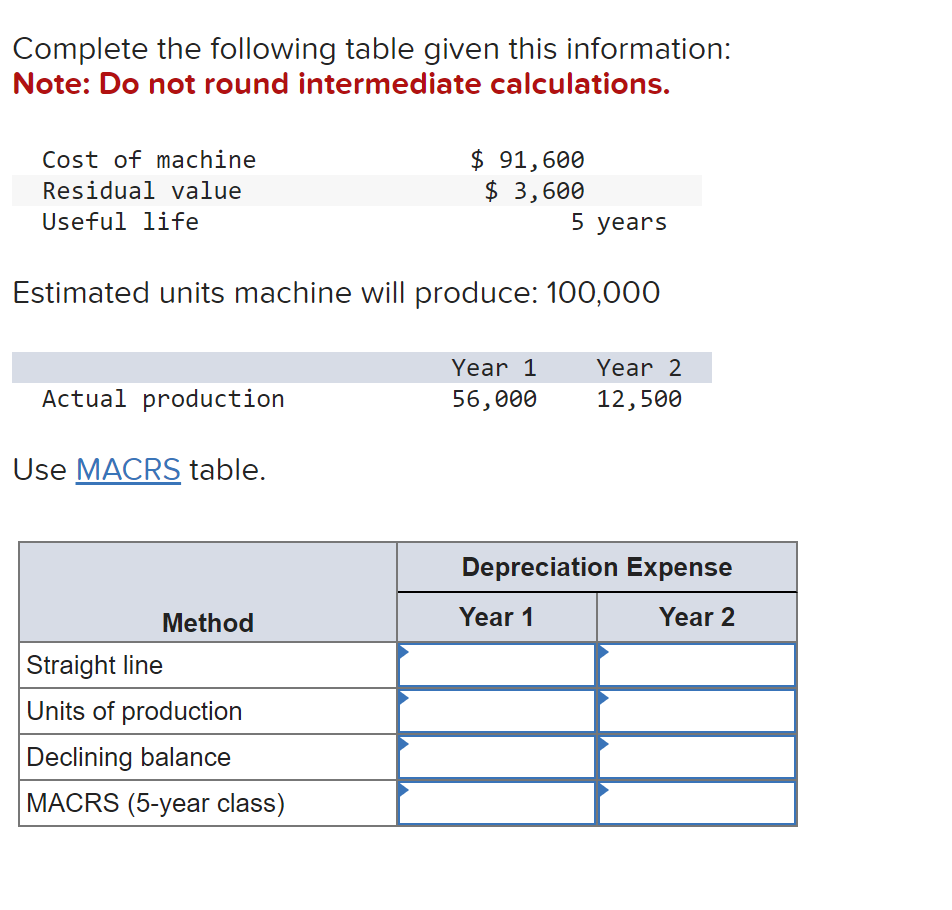Screen dimensions: 952x910
Task: Click the Depreciation Expense header
Action: click(596, 567)
